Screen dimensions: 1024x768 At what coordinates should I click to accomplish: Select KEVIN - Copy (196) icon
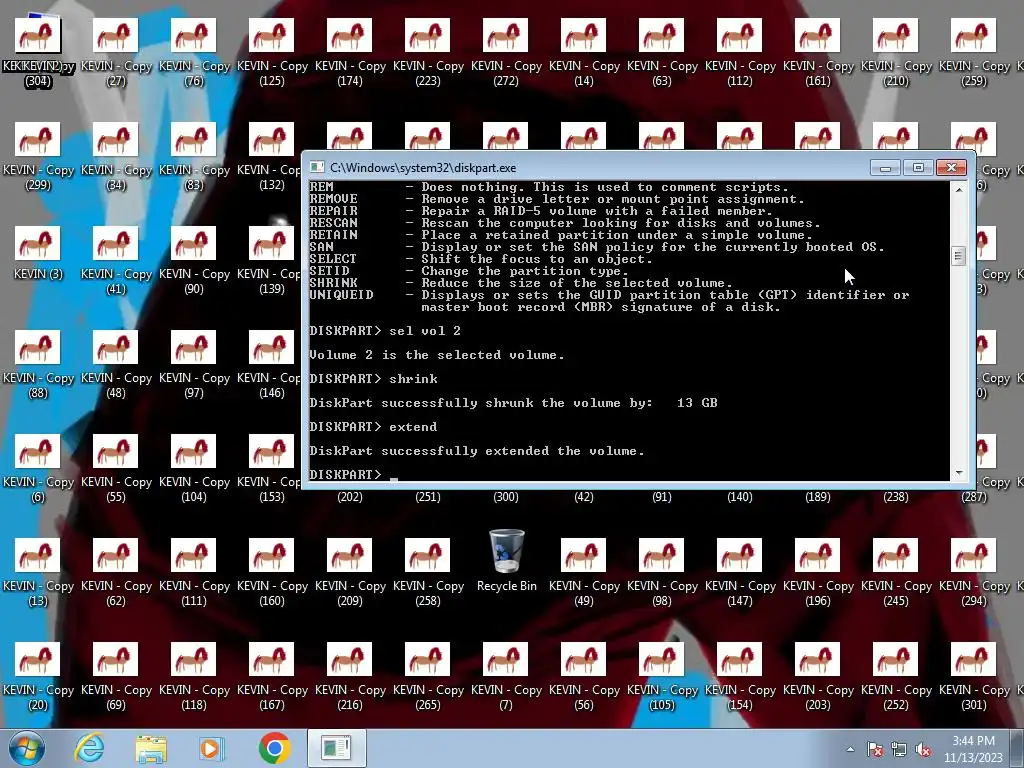818,572
